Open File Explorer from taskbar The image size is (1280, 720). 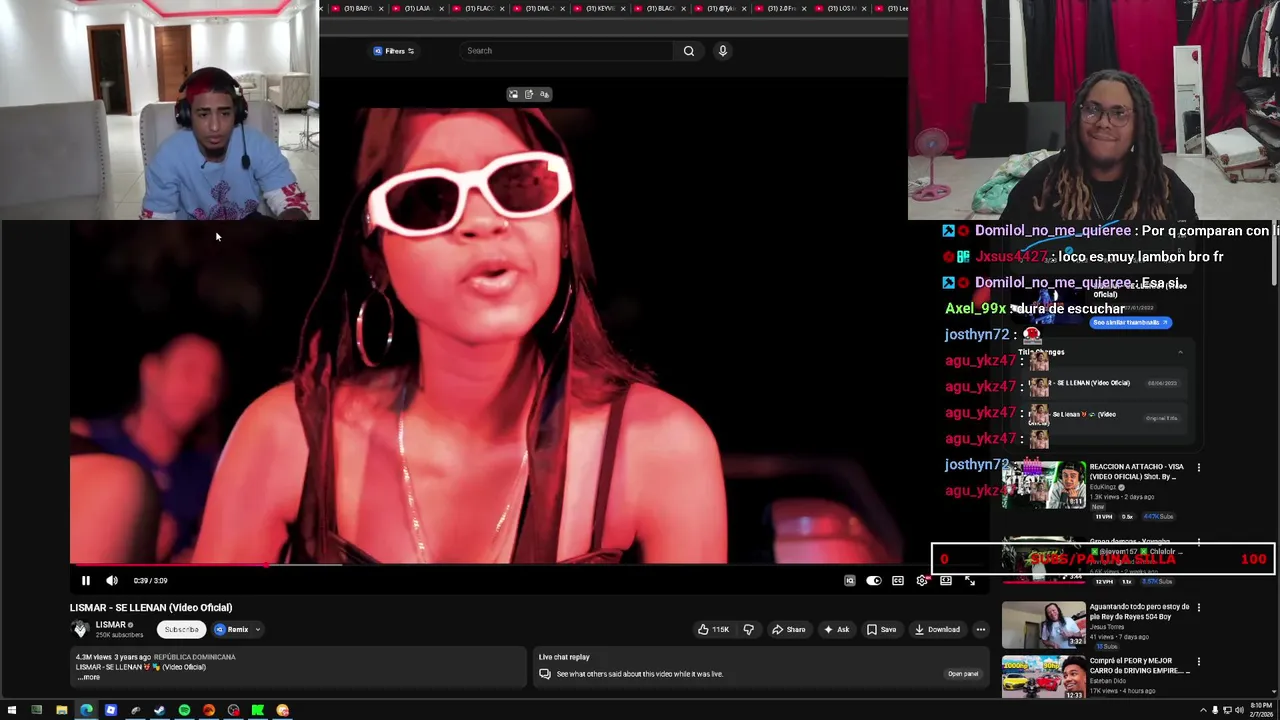61,710
